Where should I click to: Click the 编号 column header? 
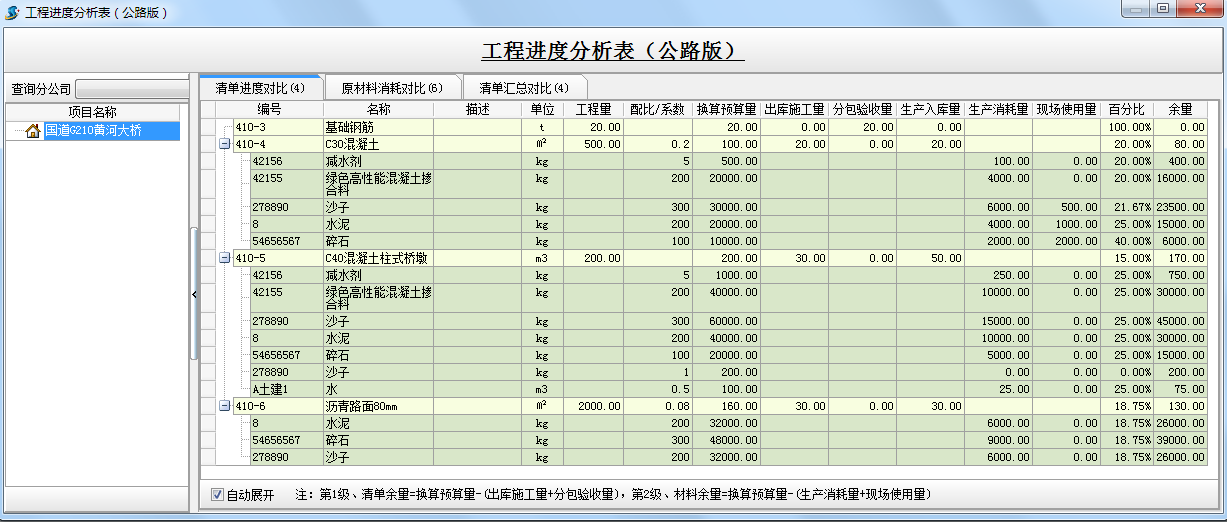pyautogui.click(x=269, y=109)
